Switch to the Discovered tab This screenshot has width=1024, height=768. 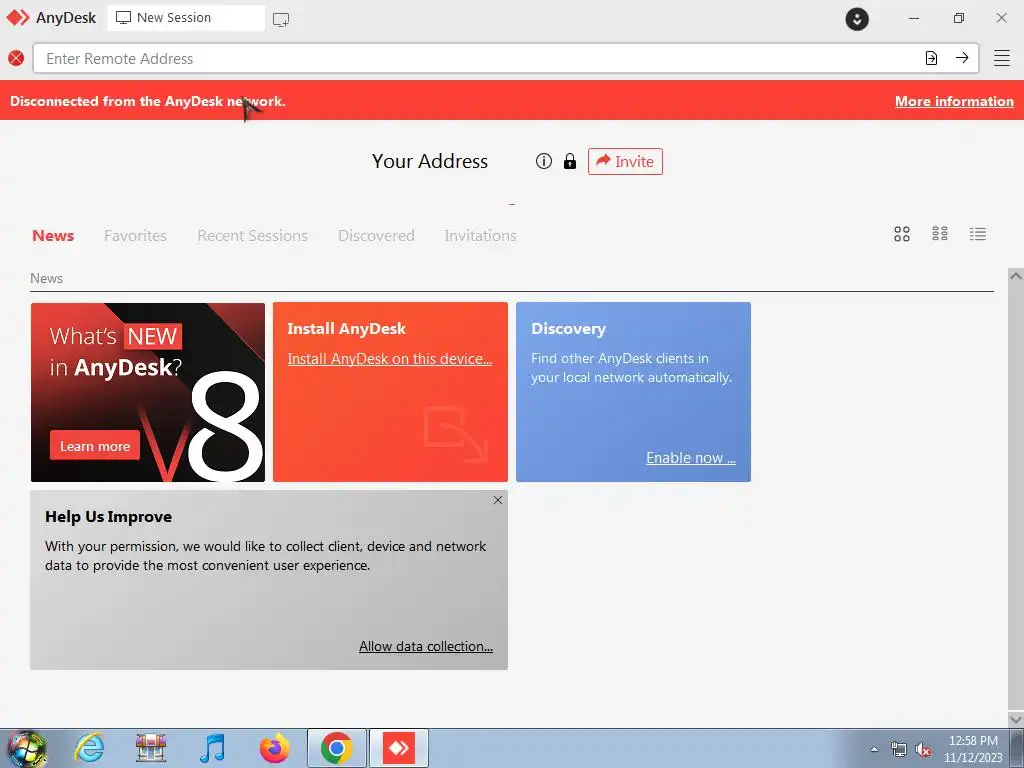click(x=376, y=236)
